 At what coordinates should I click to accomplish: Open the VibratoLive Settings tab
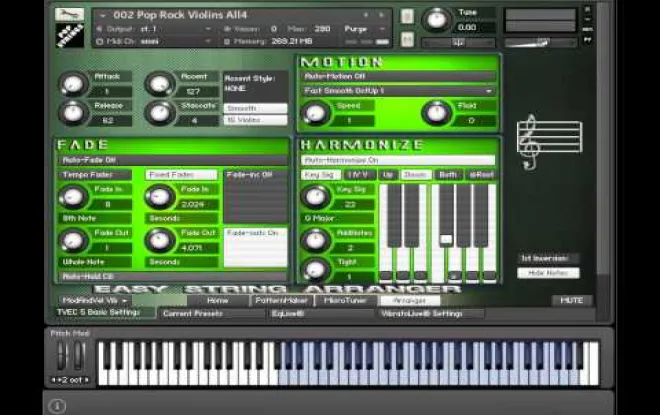[x=431, y=314]
